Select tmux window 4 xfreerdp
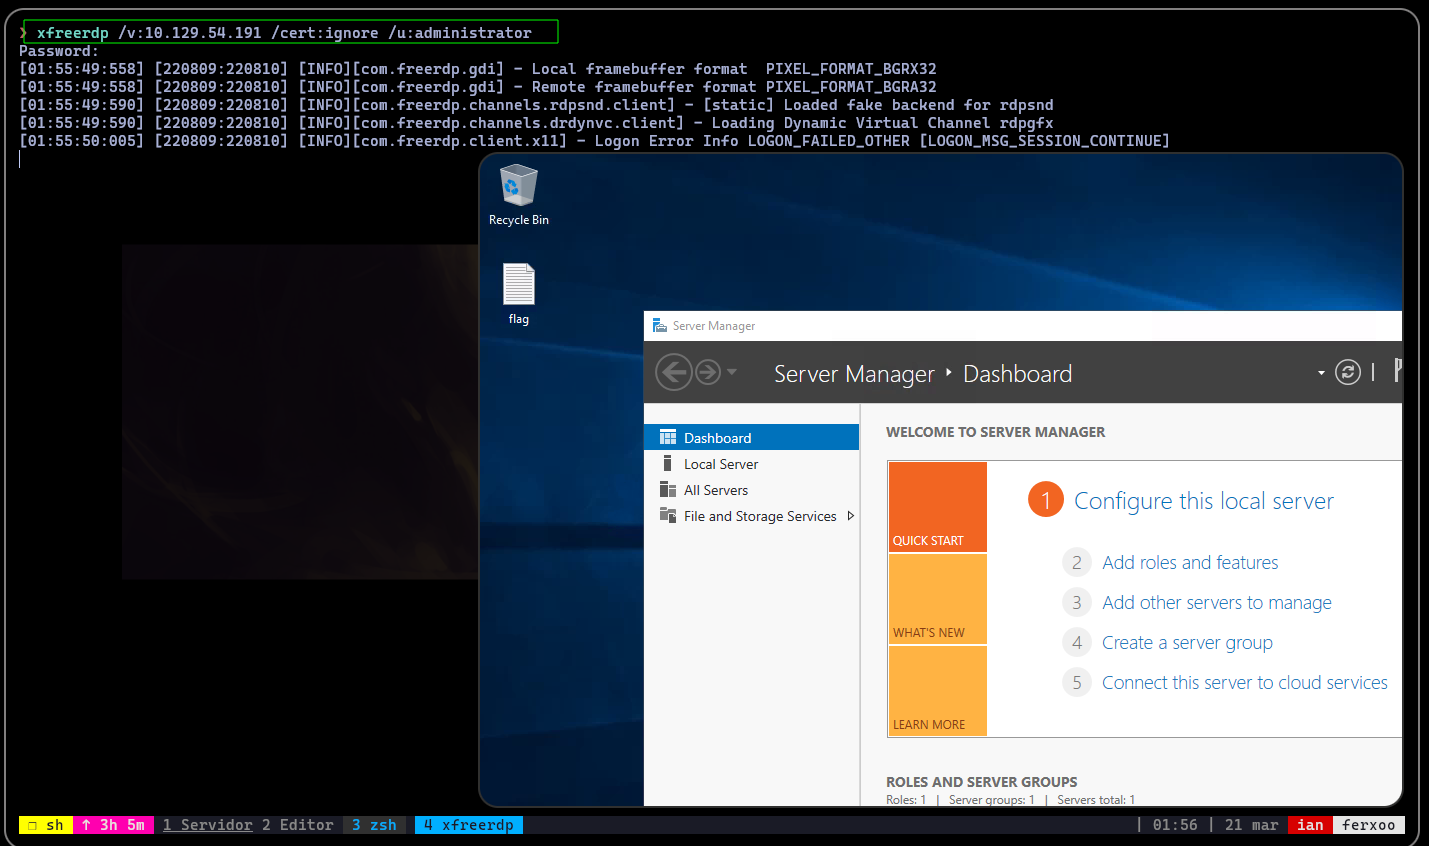Screen dimensions: 1429x846 click(x=469, y=825)
